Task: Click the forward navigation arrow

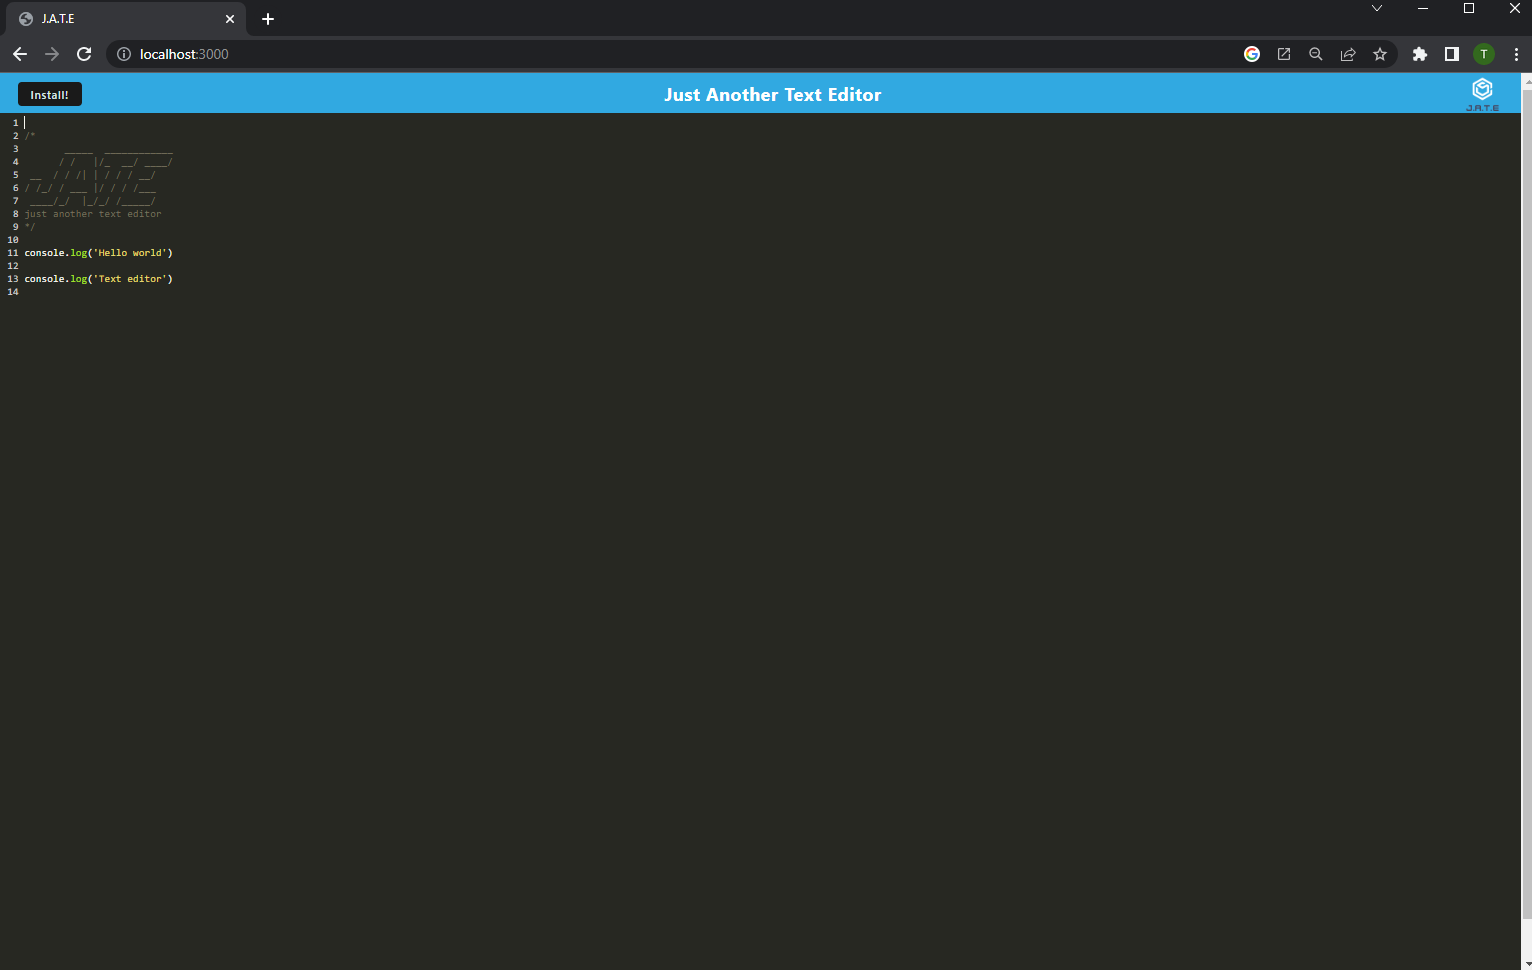Action: [x=52, y=54]
